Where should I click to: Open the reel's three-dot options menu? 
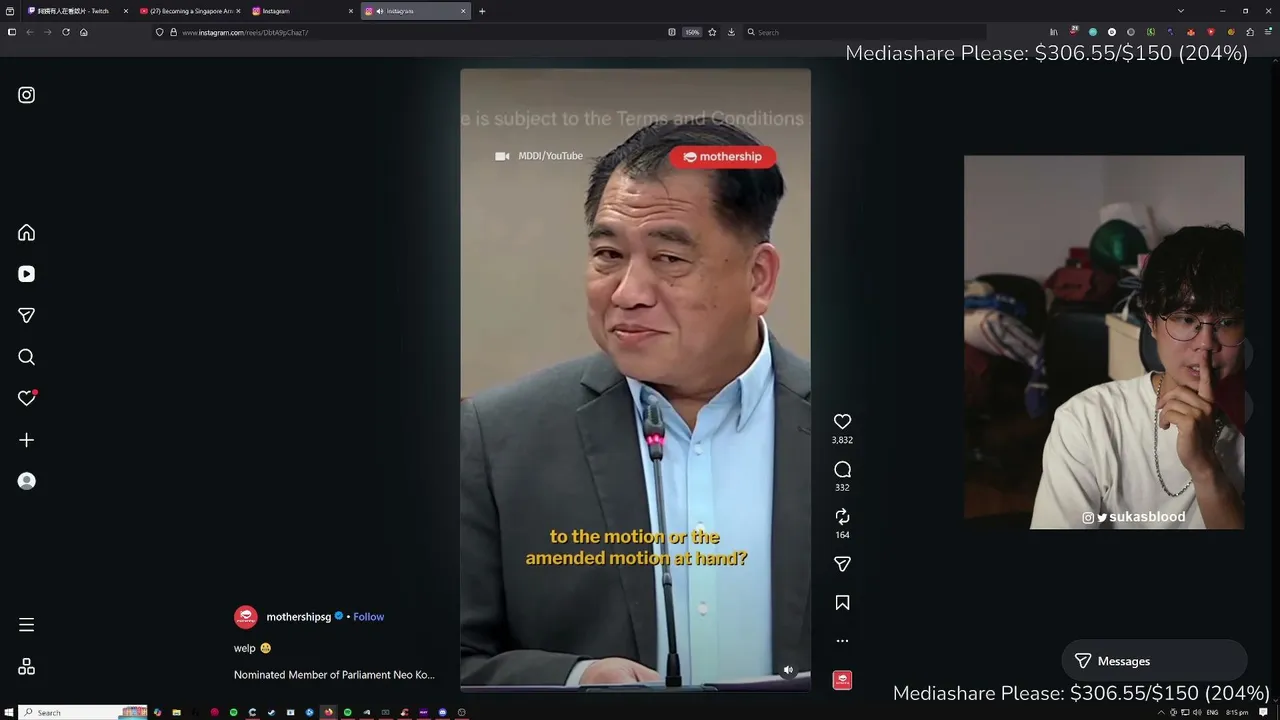842,641
